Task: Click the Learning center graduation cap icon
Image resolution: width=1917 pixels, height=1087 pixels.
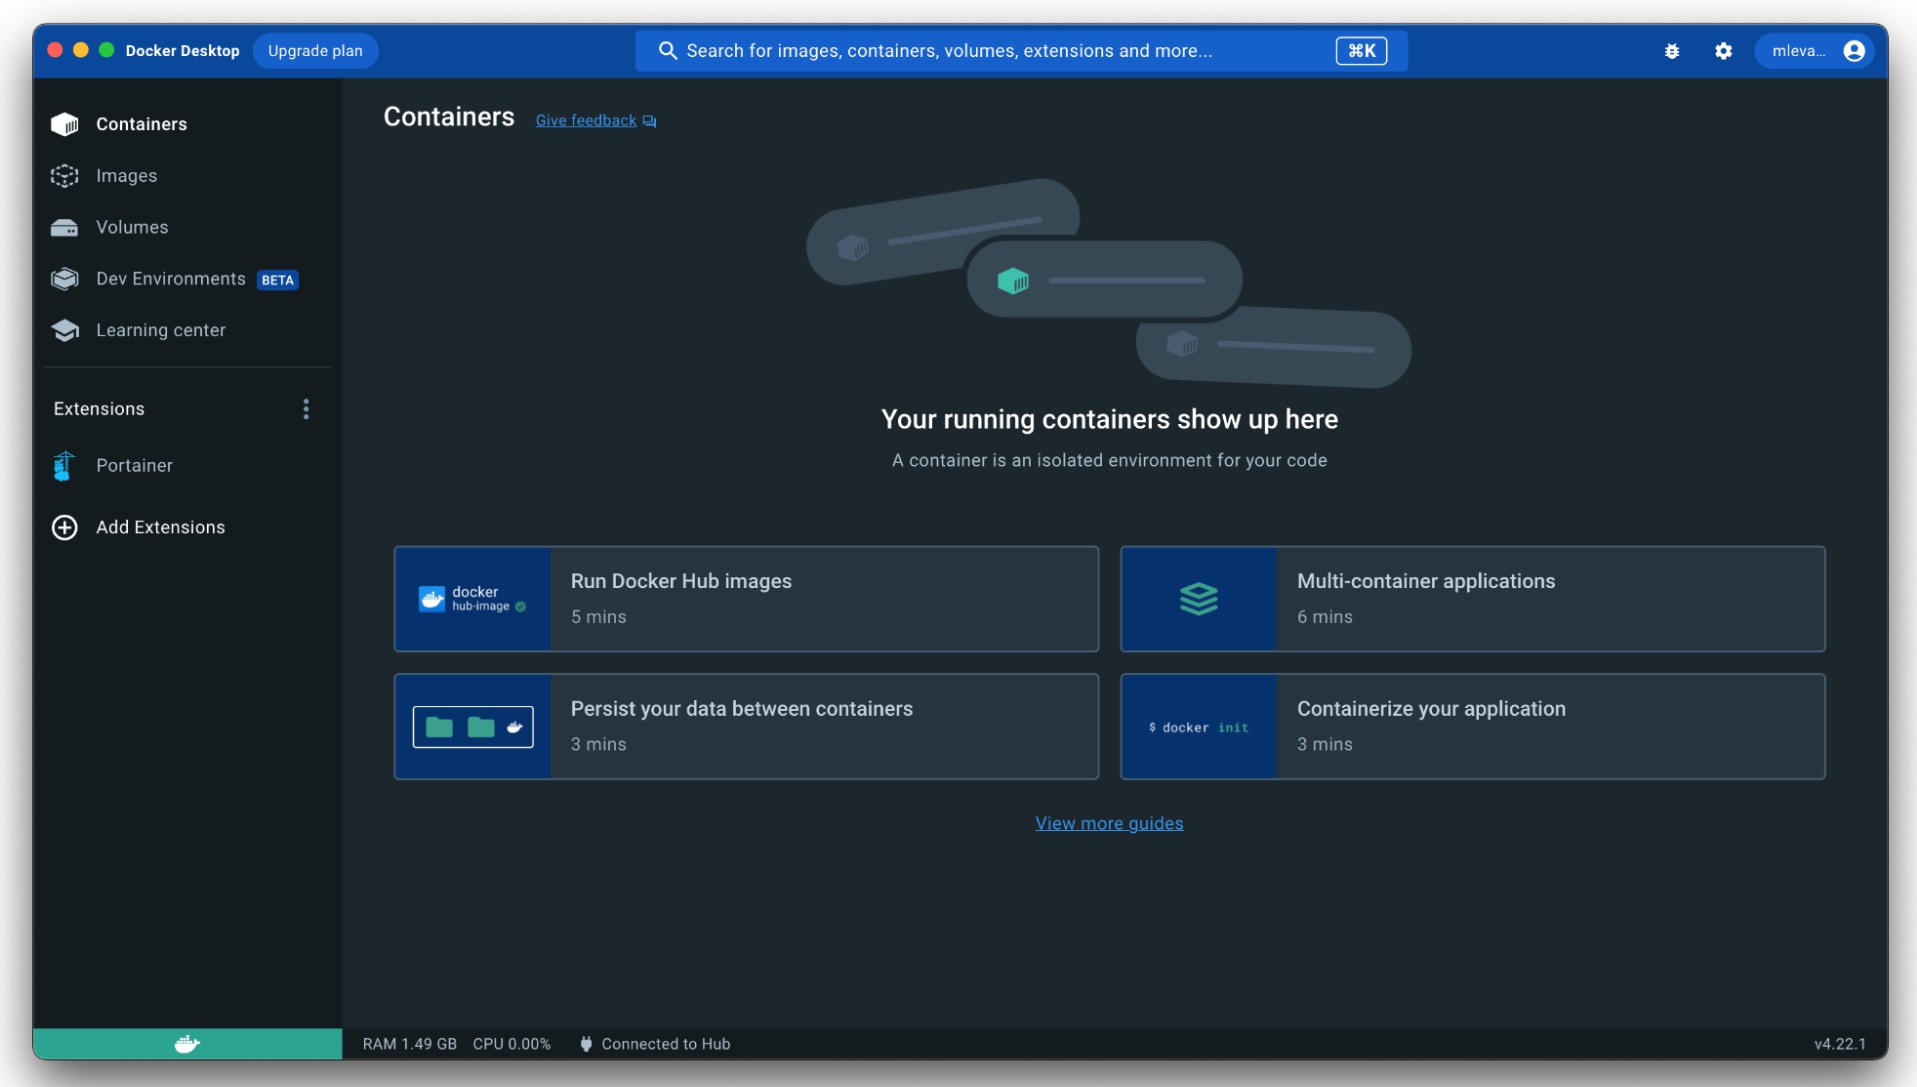Action: tap(65, 330)
